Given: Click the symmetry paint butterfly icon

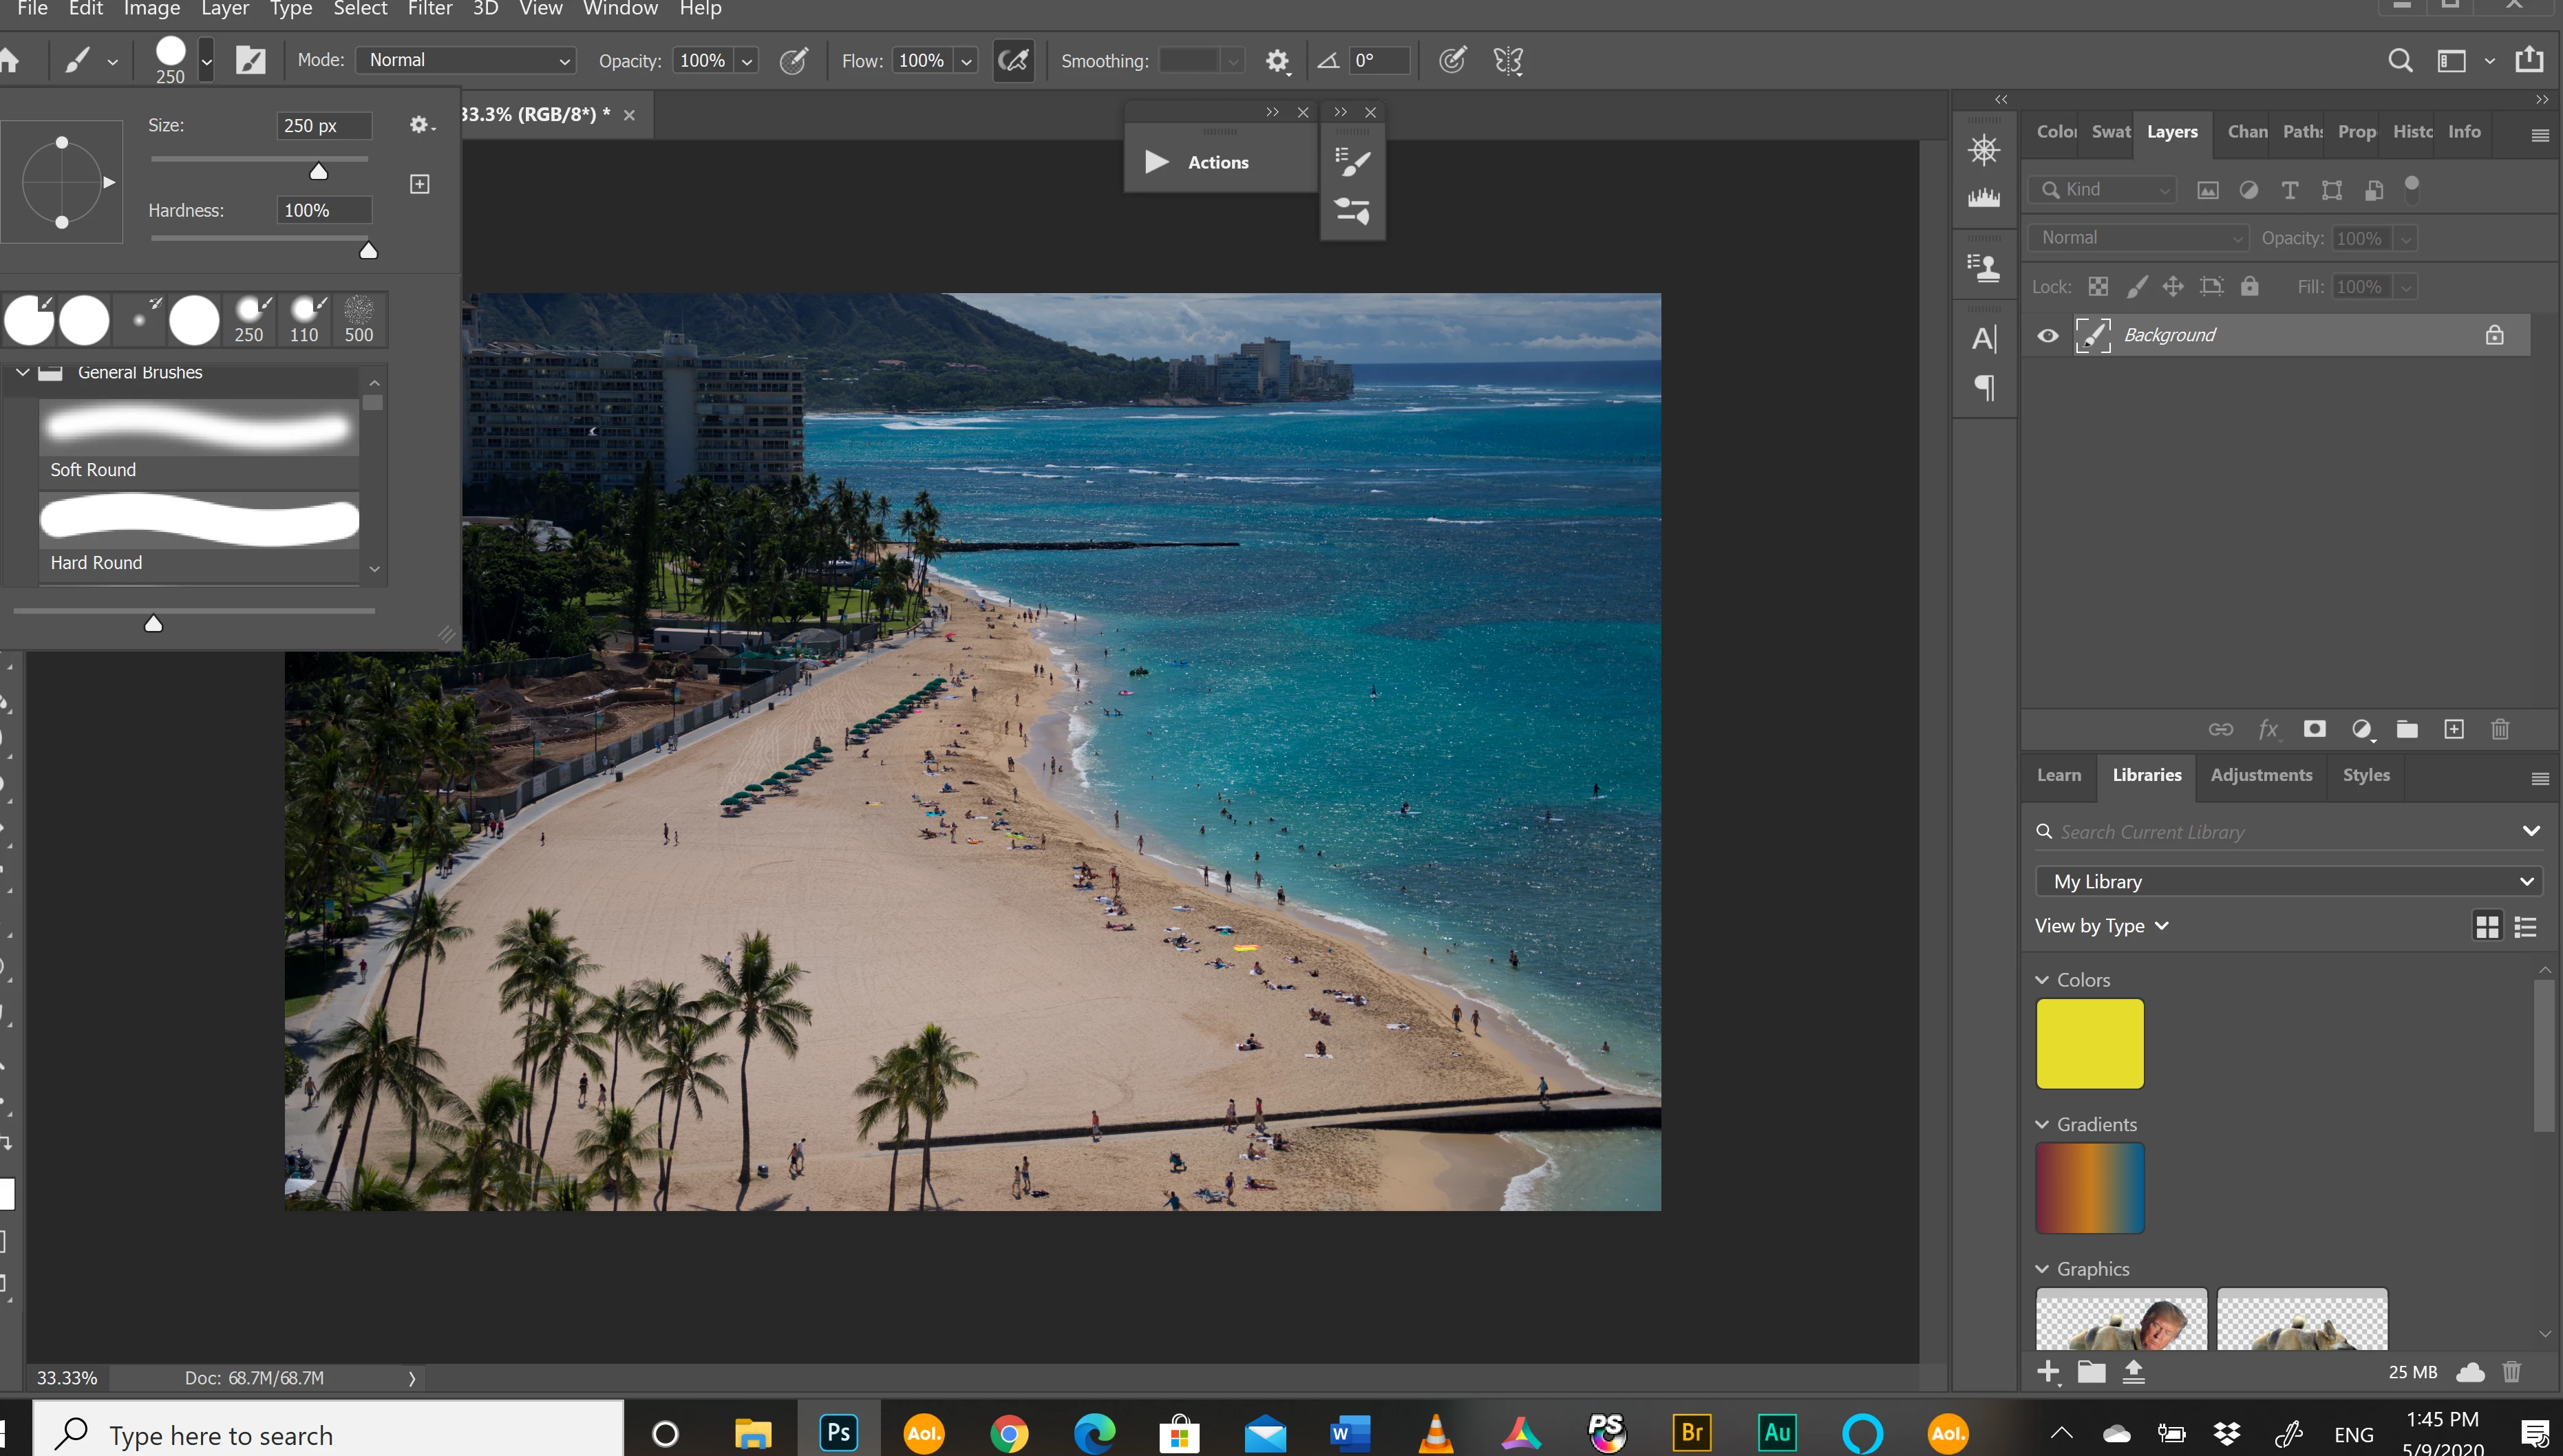Looking at the screenshot, I should [1508, 61].
